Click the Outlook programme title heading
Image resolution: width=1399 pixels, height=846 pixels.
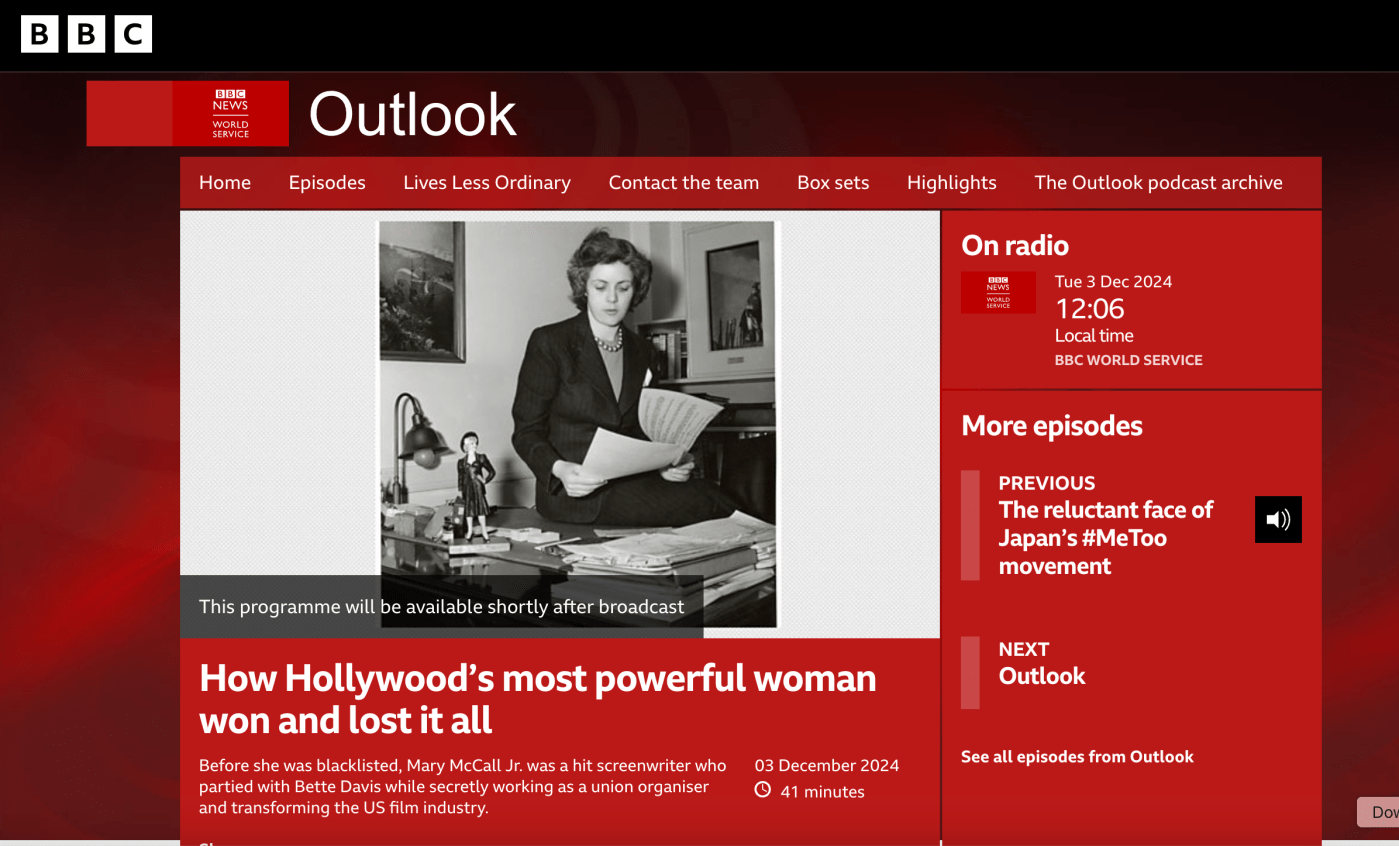point(412,114)
